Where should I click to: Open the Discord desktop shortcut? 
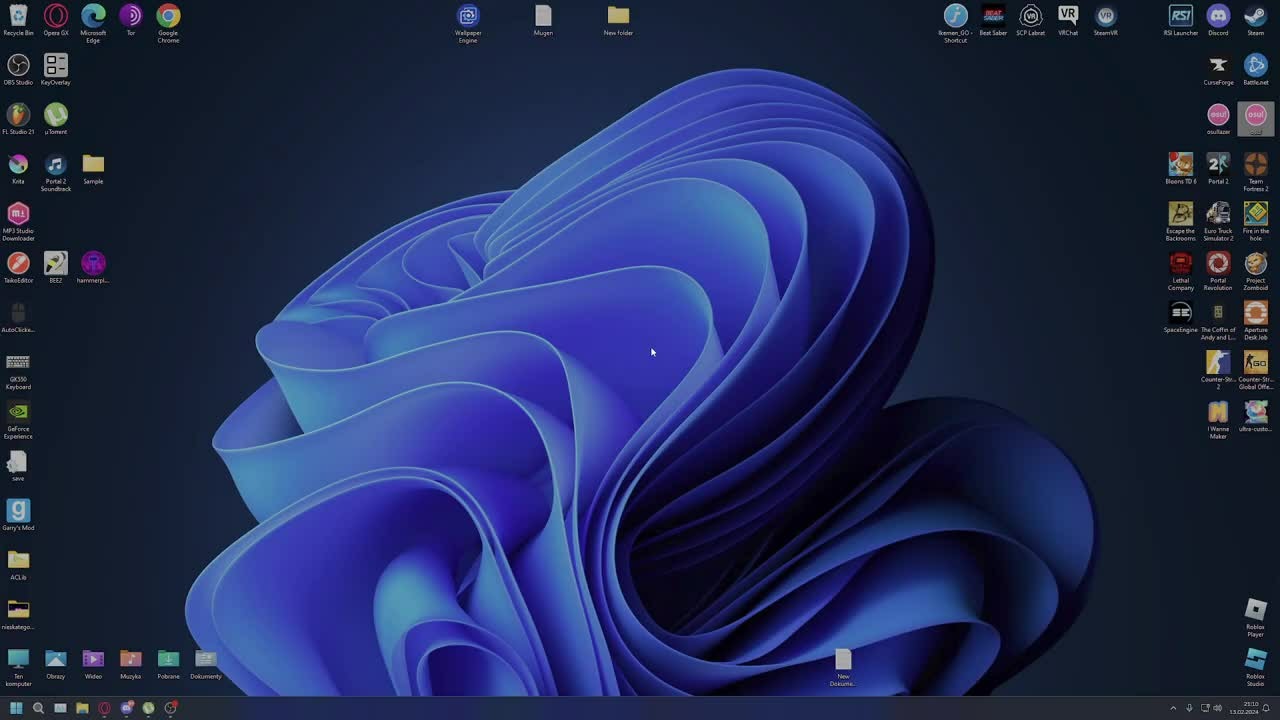click(x=1218, y=20)
